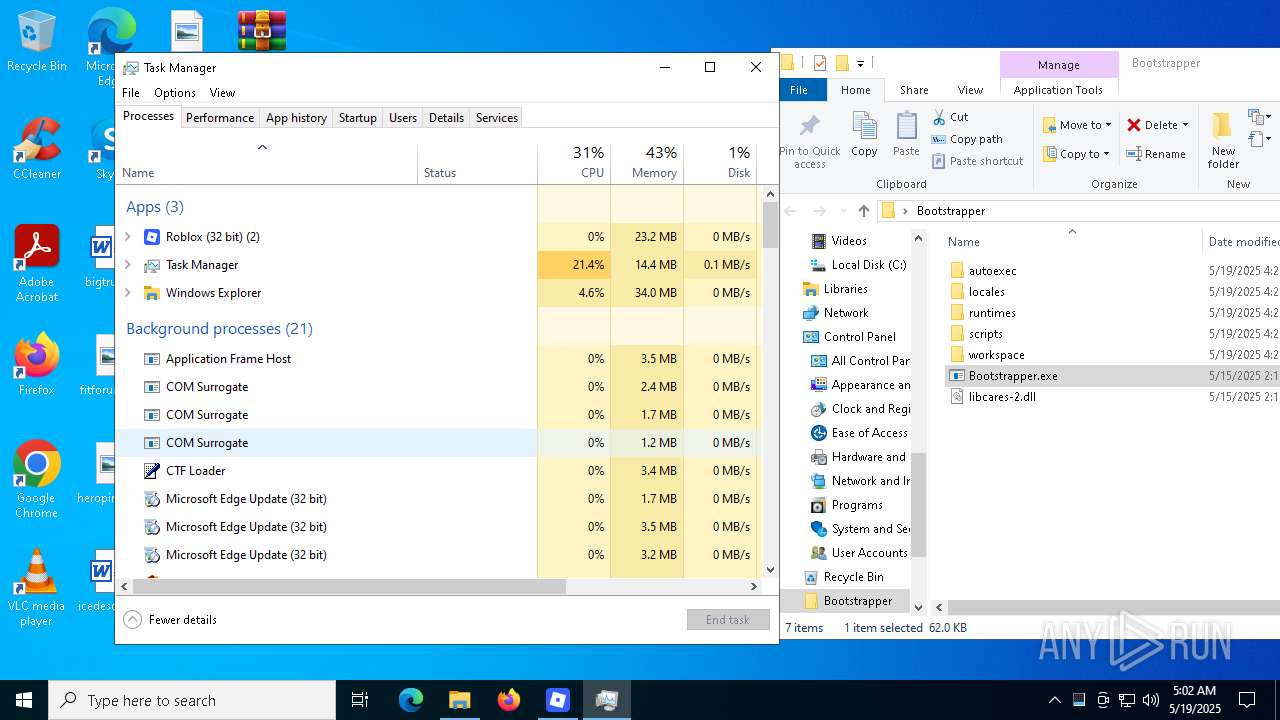Select the workspace folder
Image resolution: width=1280 pixels, height=720 pixels.
[996, 355]
